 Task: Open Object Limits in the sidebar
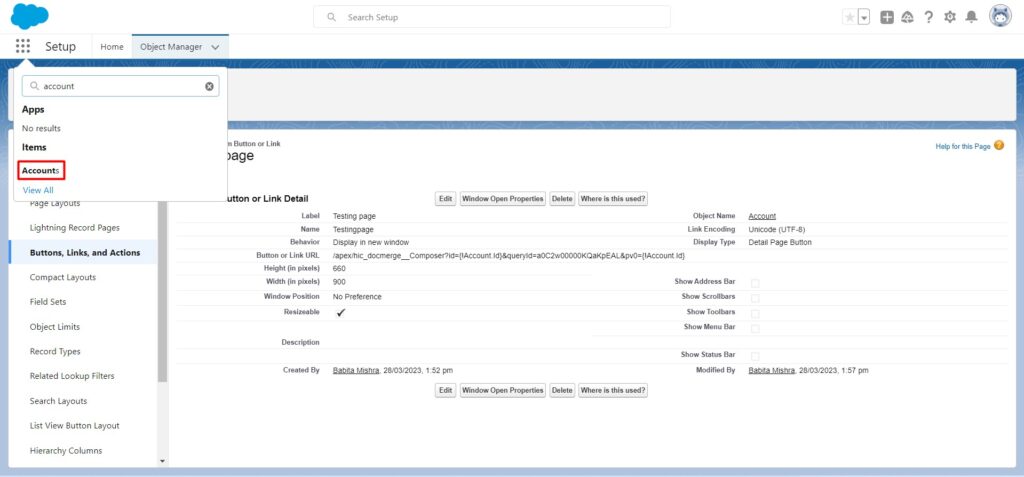coord(55,327)
